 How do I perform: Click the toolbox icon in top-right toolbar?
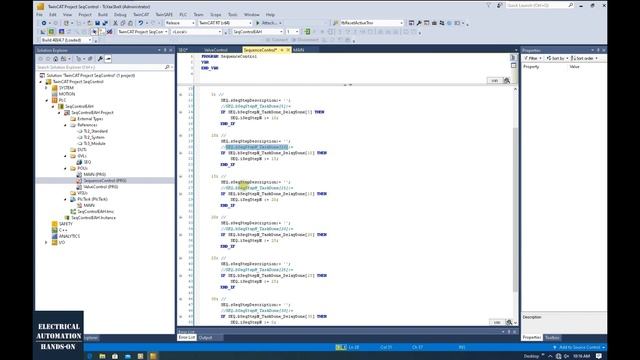tap(434, 23)
